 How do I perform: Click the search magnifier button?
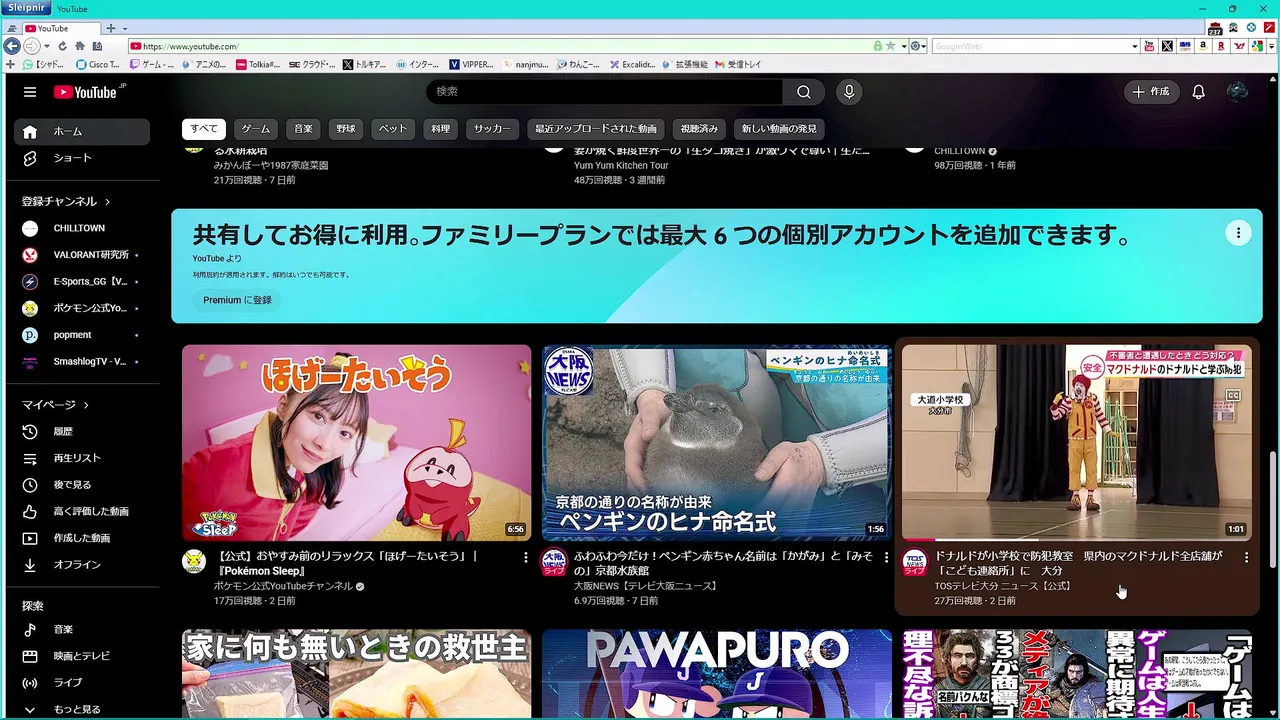coord(804,92)
